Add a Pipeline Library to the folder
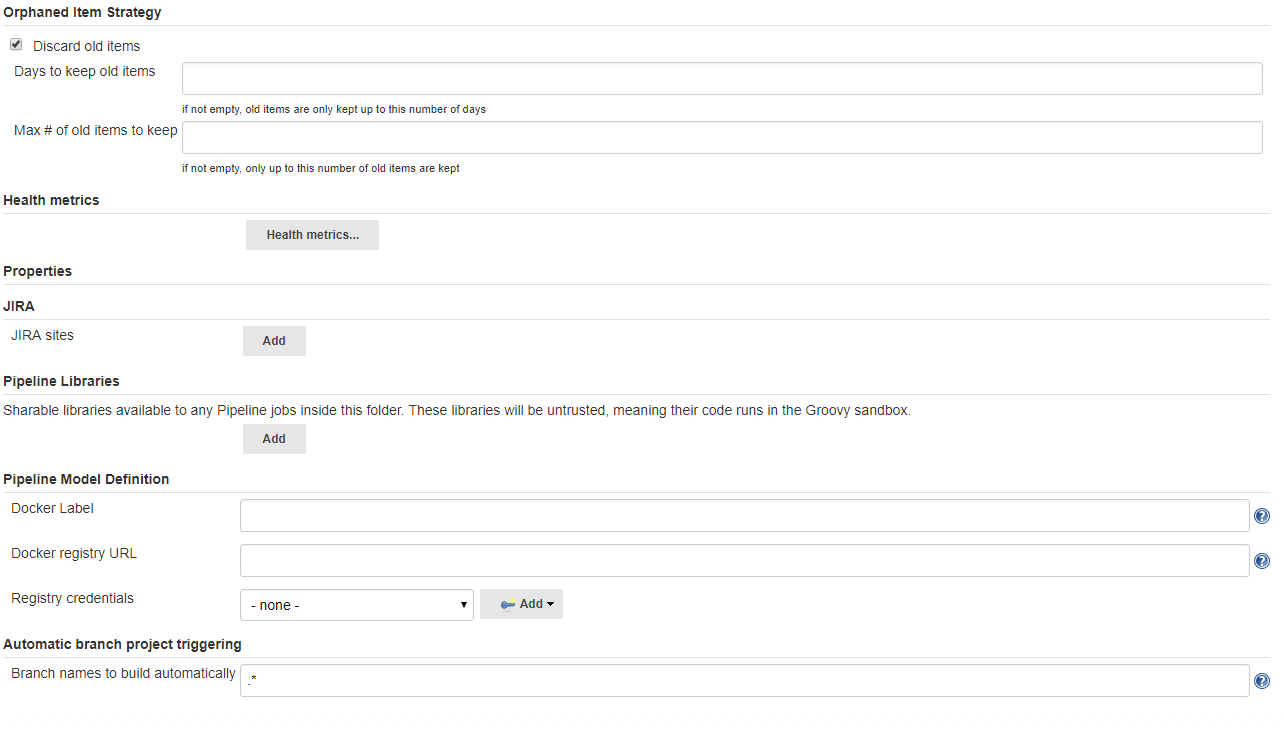Image resolution: width=1284 pixels, height=729 pixels. pos(274,438)
